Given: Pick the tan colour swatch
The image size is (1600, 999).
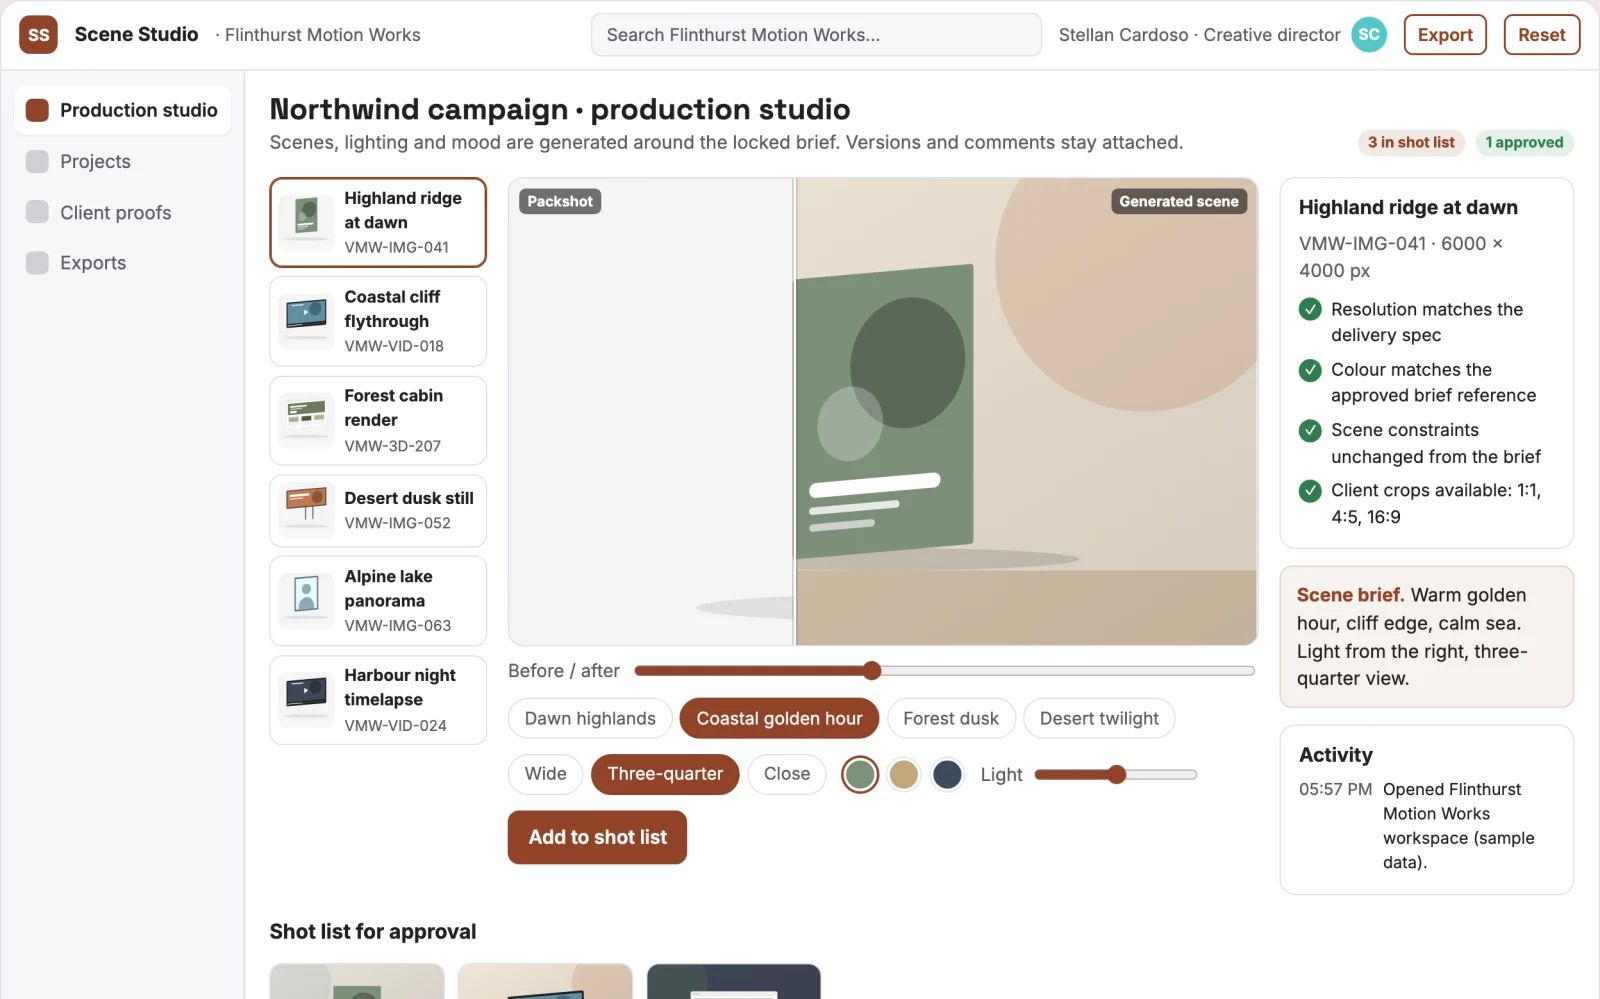Looking at the screenshot, I should click(904, 775).
